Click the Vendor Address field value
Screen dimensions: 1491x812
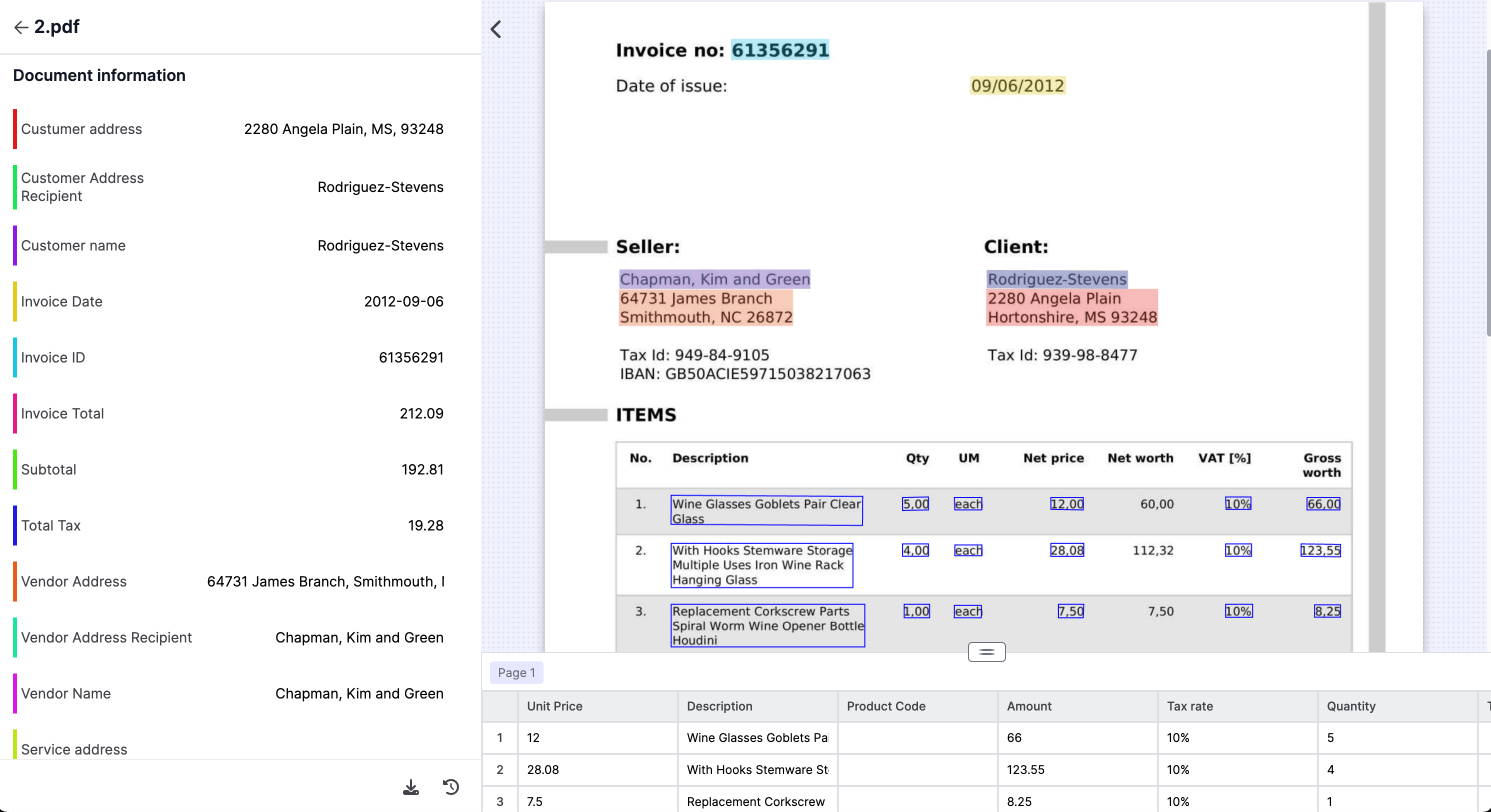325,581
